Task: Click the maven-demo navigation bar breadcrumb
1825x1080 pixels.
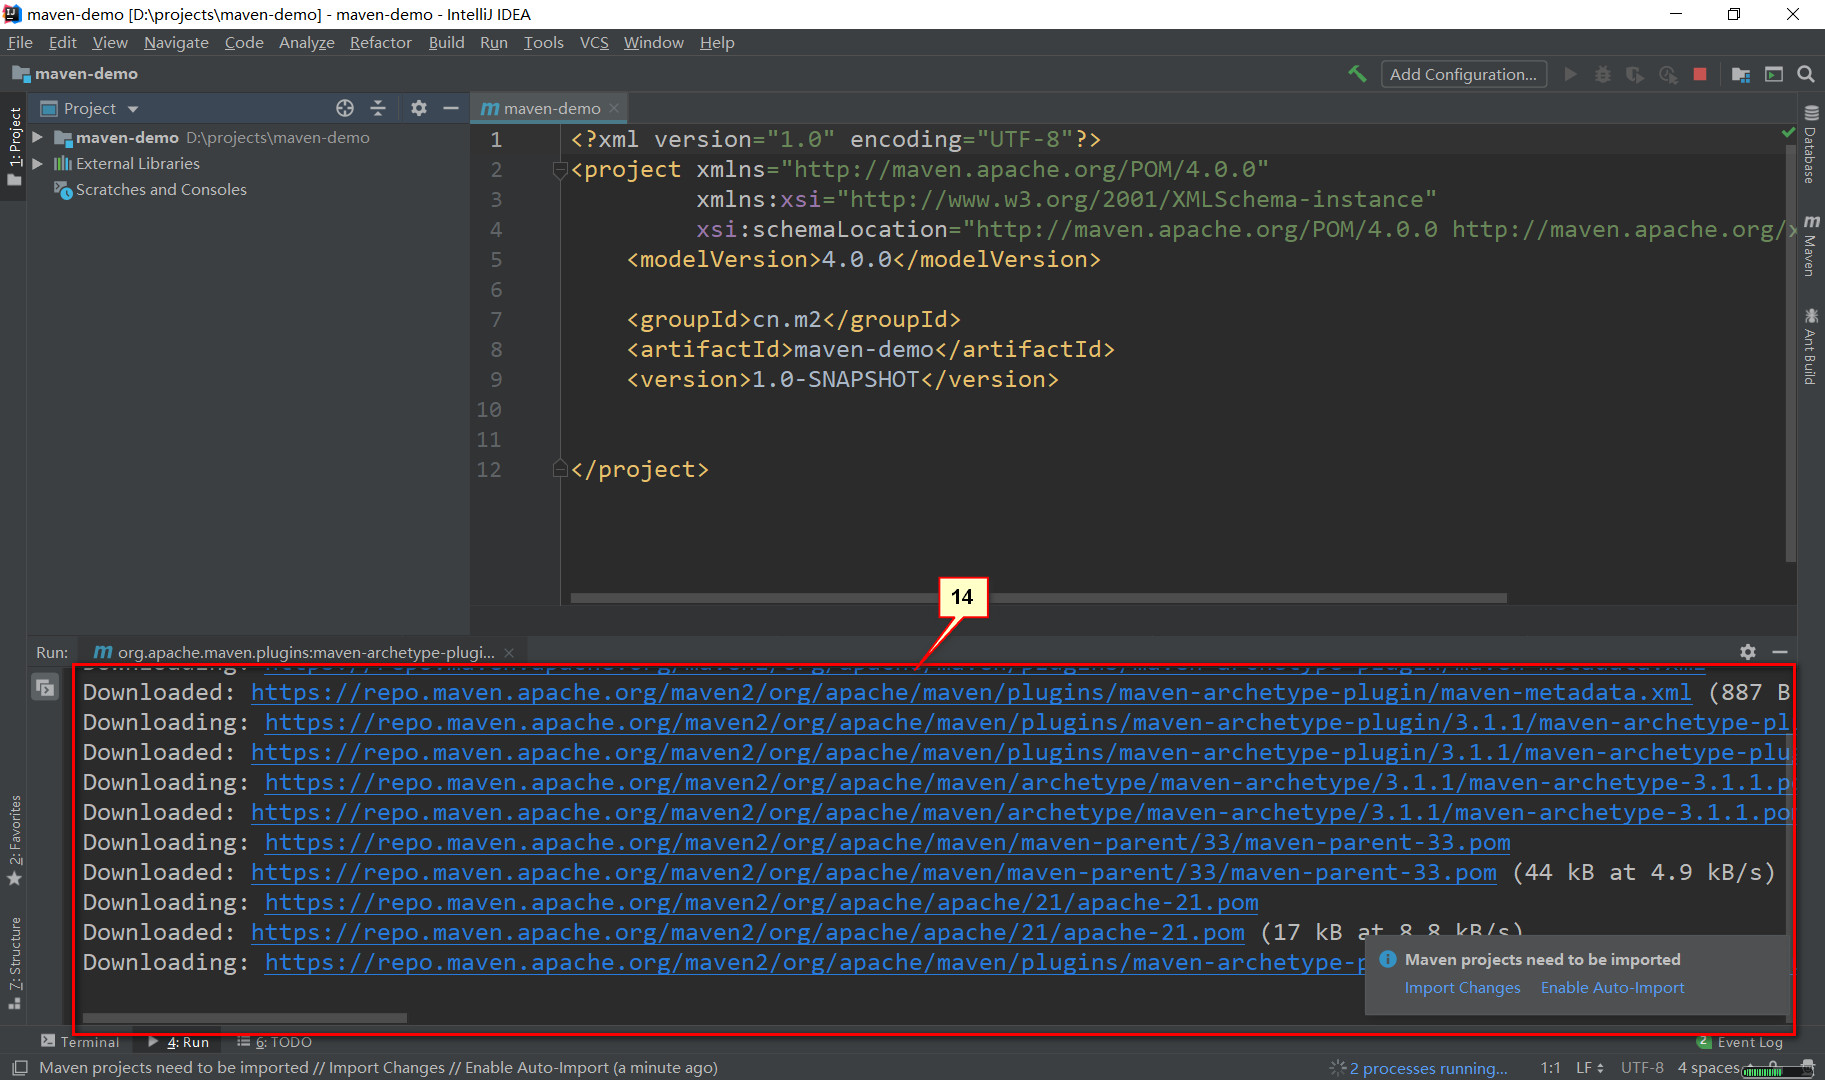Action: [x=75, y=74]
